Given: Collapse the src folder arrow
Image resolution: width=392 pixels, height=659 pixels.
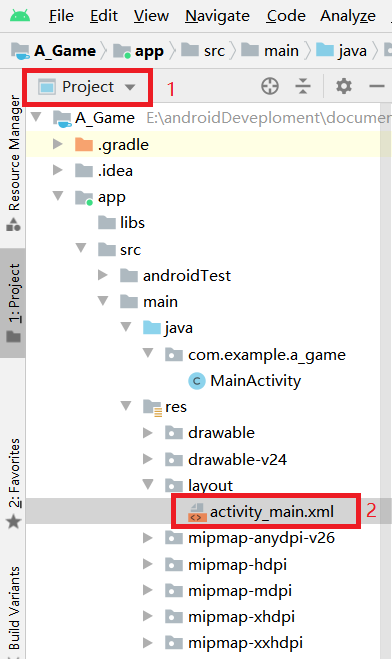Looking at the screenshot, I should 81,248.
